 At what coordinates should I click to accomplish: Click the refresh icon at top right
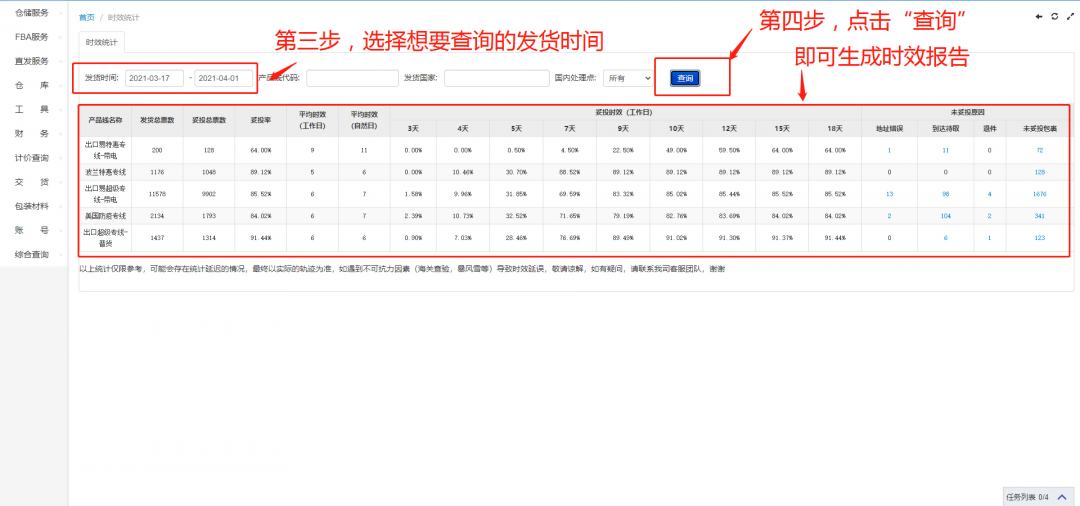pyautogui.click(x=1055, y=17)
